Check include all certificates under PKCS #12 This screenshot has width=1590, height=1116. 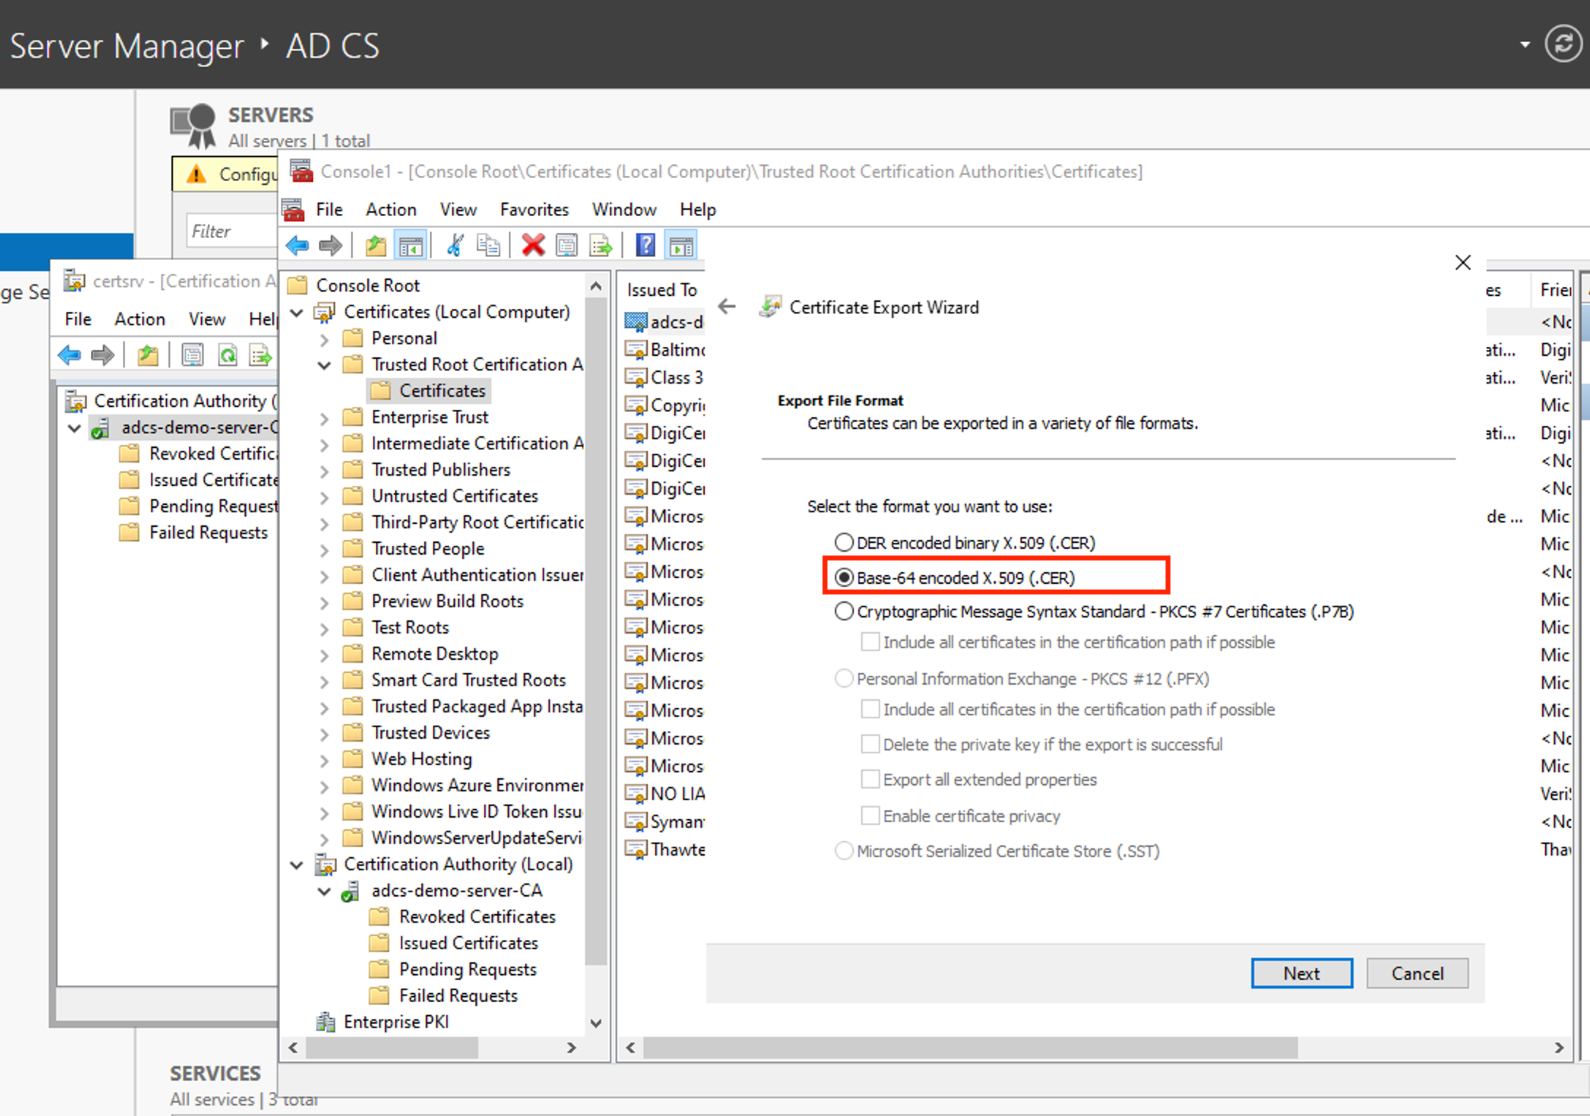click(x=870, y=709)
